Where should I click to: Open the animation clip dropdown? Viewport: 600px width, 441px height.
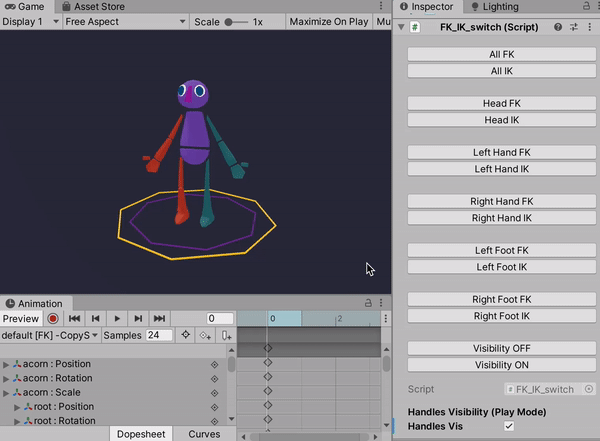[x=50, y=336]
